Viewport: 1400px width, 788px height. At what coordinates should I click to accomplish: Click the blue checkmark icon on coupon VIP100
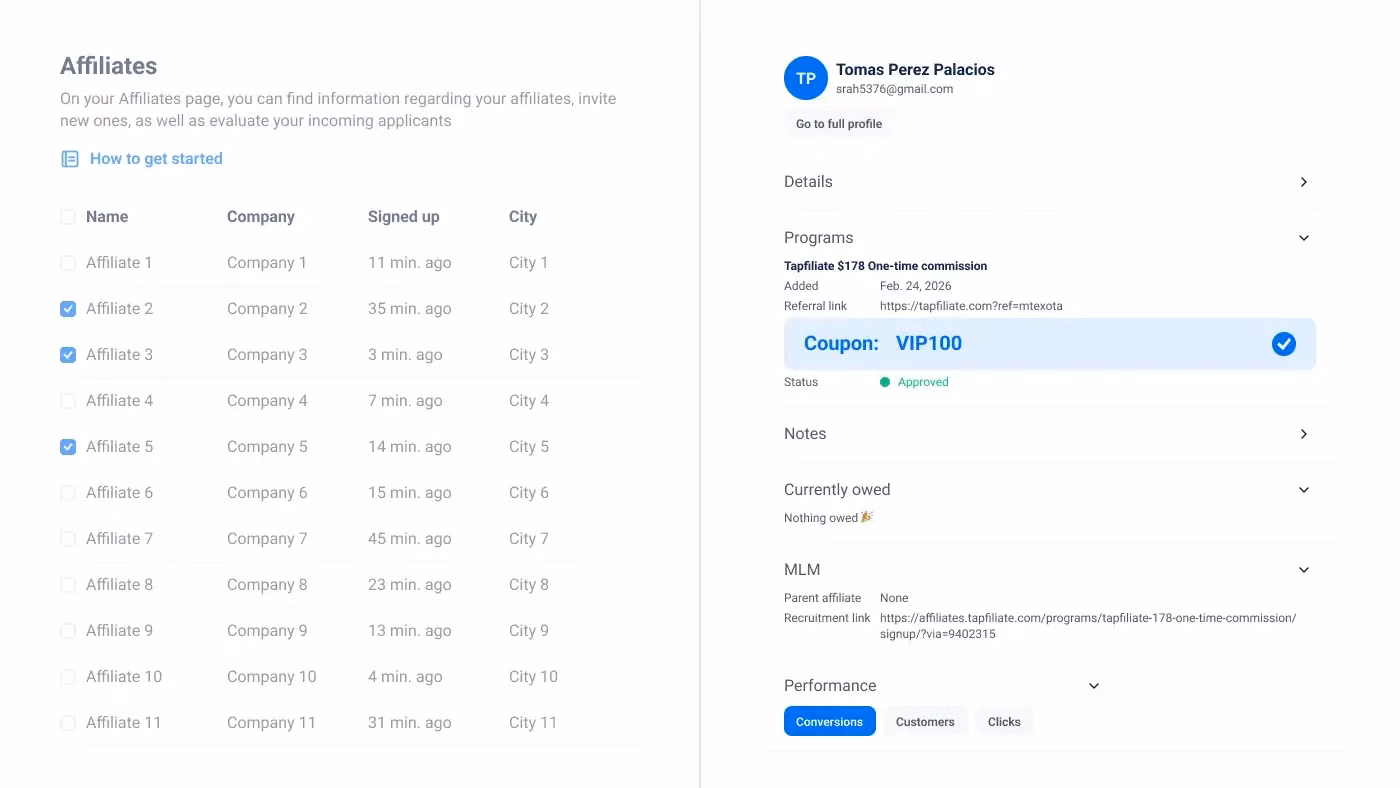[1283, 344]
